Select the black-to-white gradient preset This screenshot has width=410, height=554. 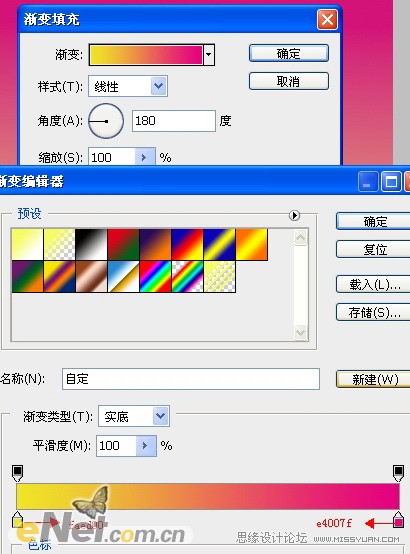coord(91,244)
